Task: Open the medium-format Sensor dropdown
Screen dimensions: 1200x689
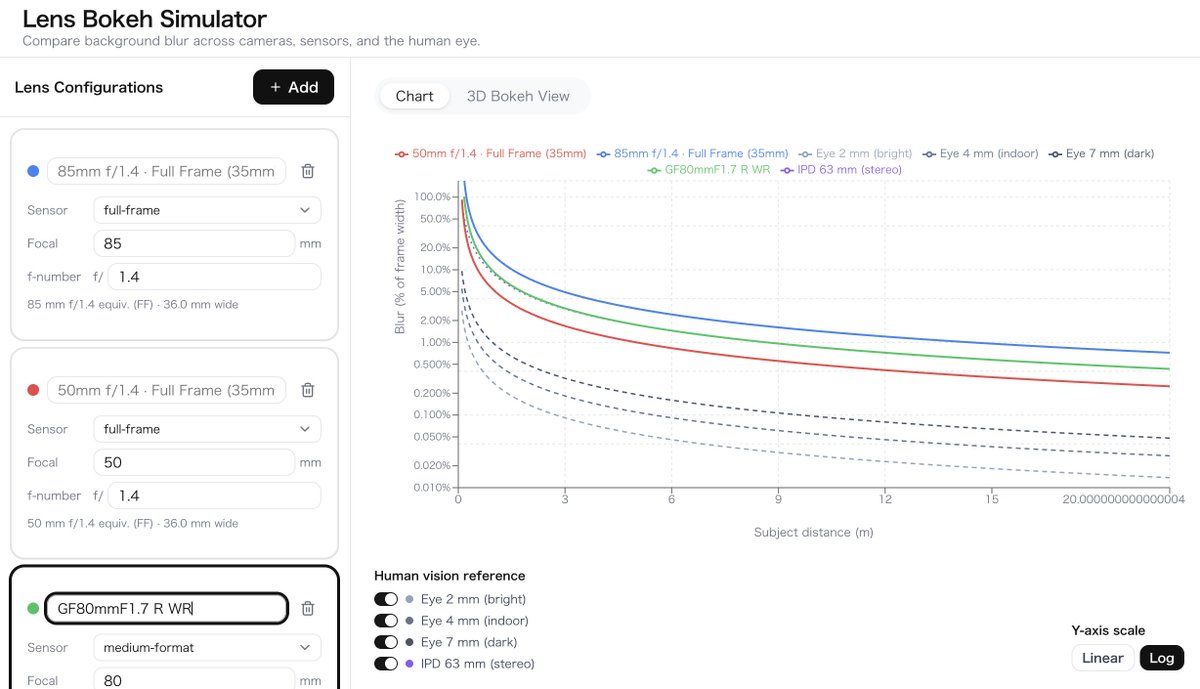Action: [x=207, y=647]
